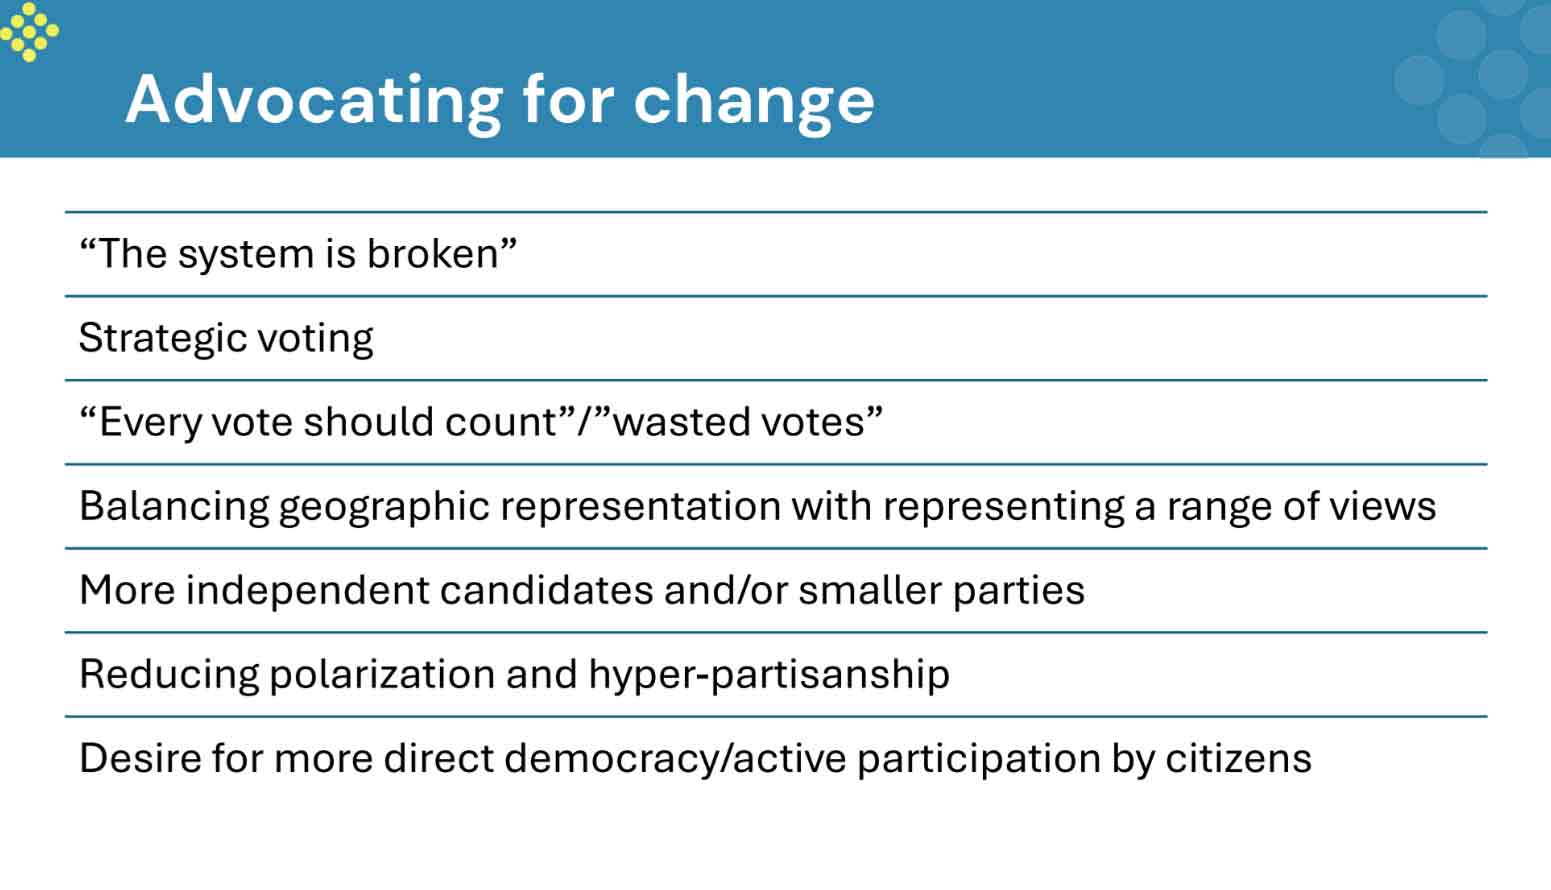Click the word "change" in the title
This screenshot has width=1551, height=890.
coord(754,102)
